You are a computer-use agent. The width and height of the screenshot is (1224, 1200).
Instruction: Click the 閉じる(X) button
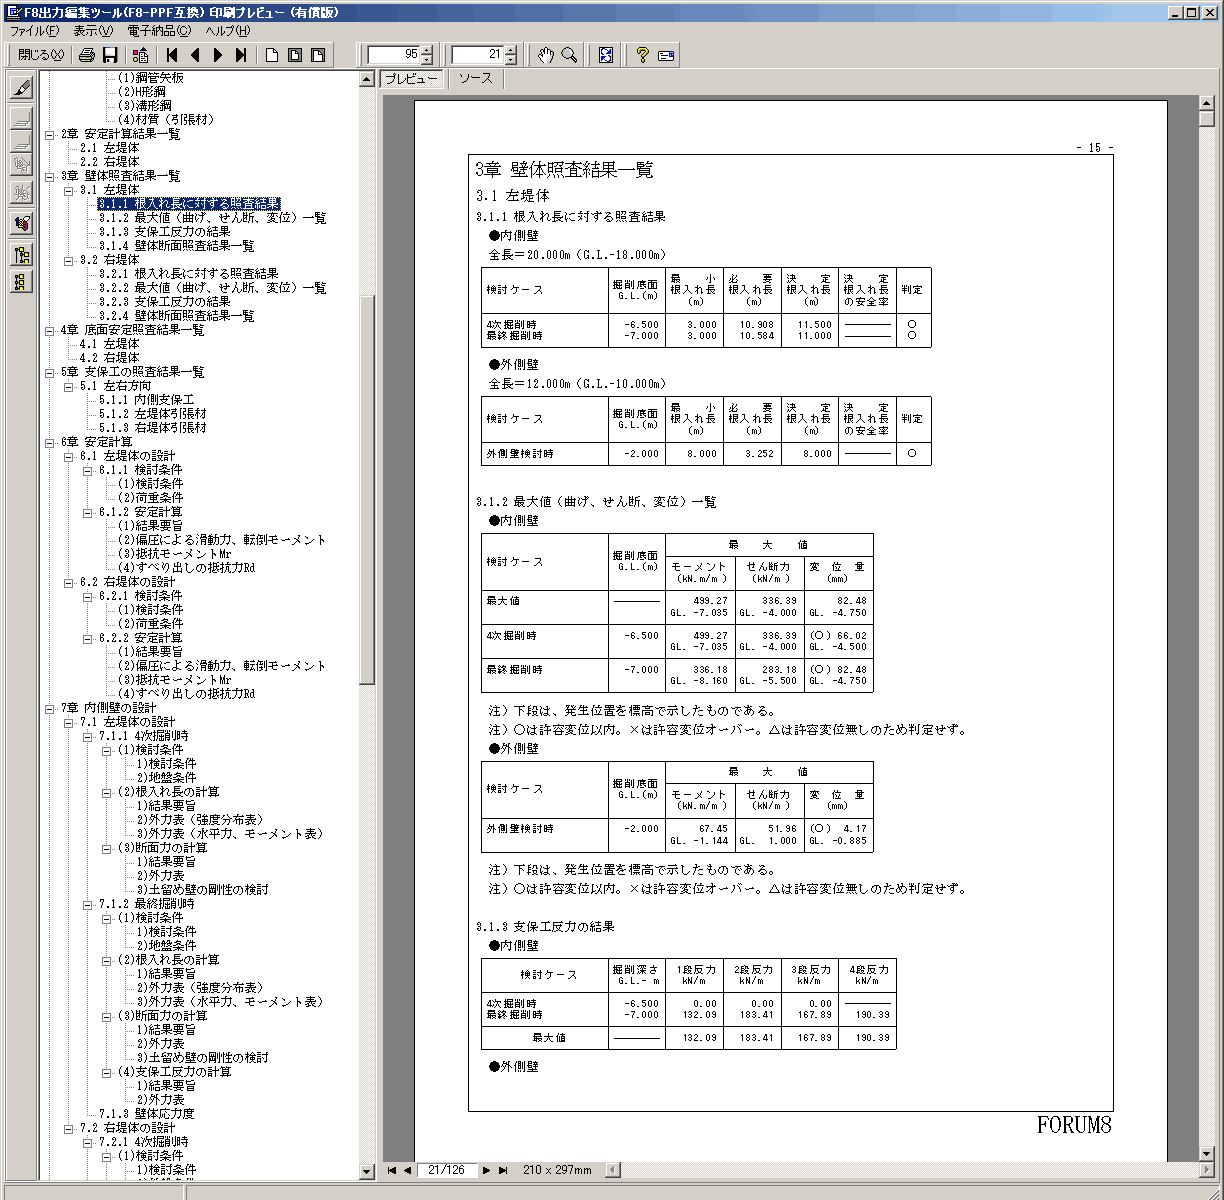pyautogui.click(x=41, y=56)
